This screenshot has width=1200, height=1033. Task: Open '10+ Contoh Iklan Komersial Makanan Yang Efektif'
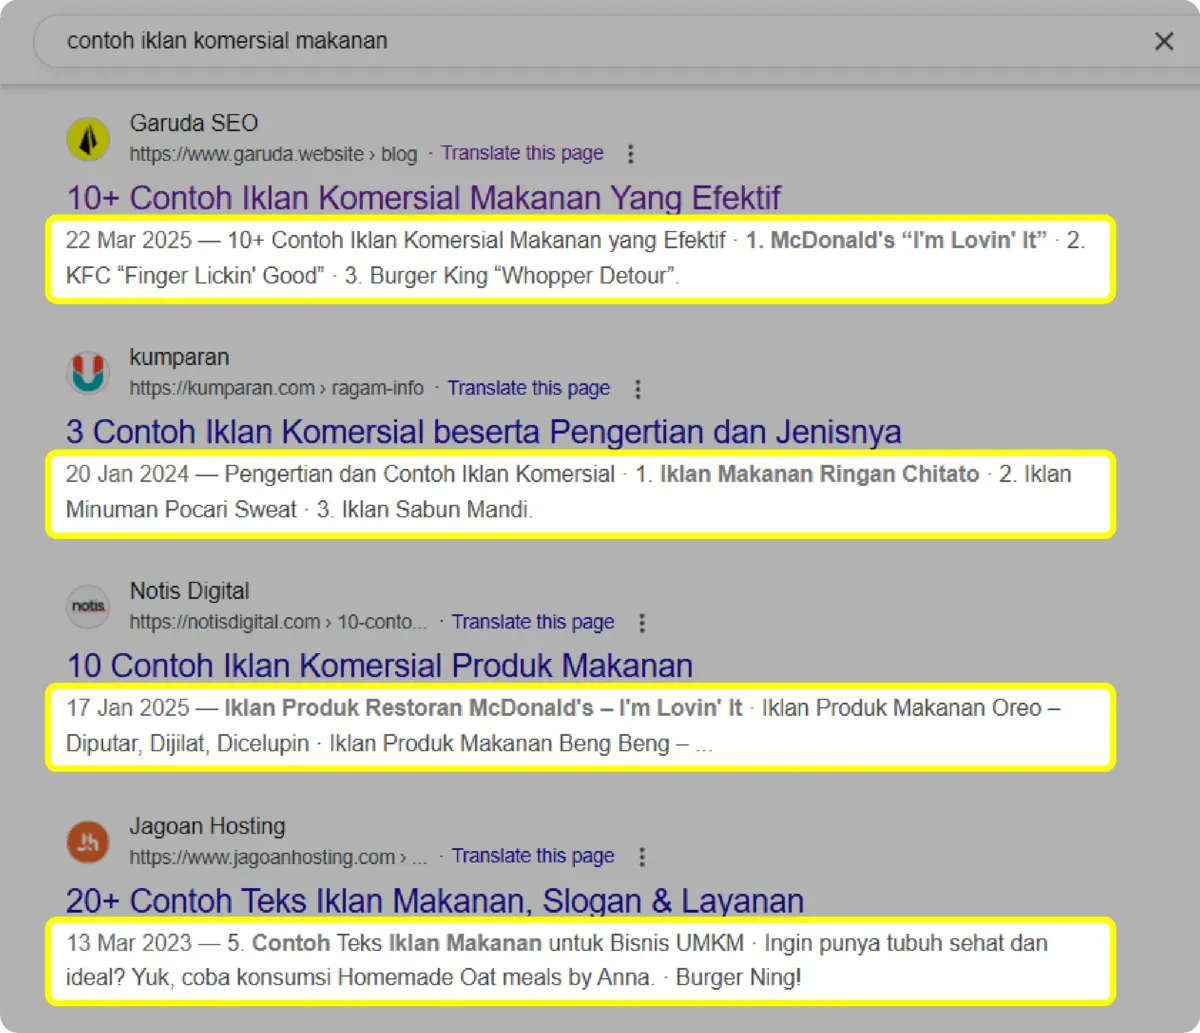424,197
